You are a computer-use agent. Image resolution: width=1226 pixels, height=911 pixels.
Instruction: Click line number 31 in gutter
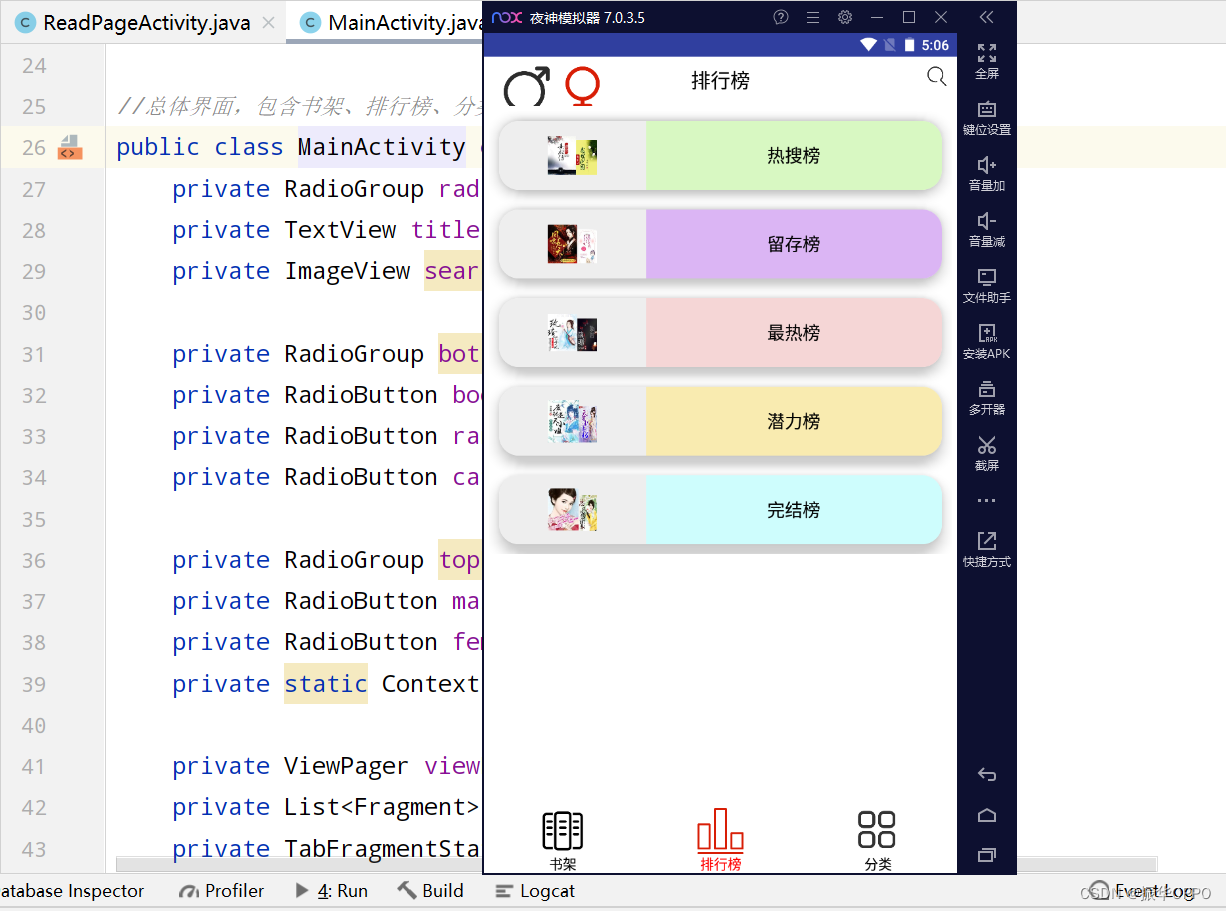(34, 354)
